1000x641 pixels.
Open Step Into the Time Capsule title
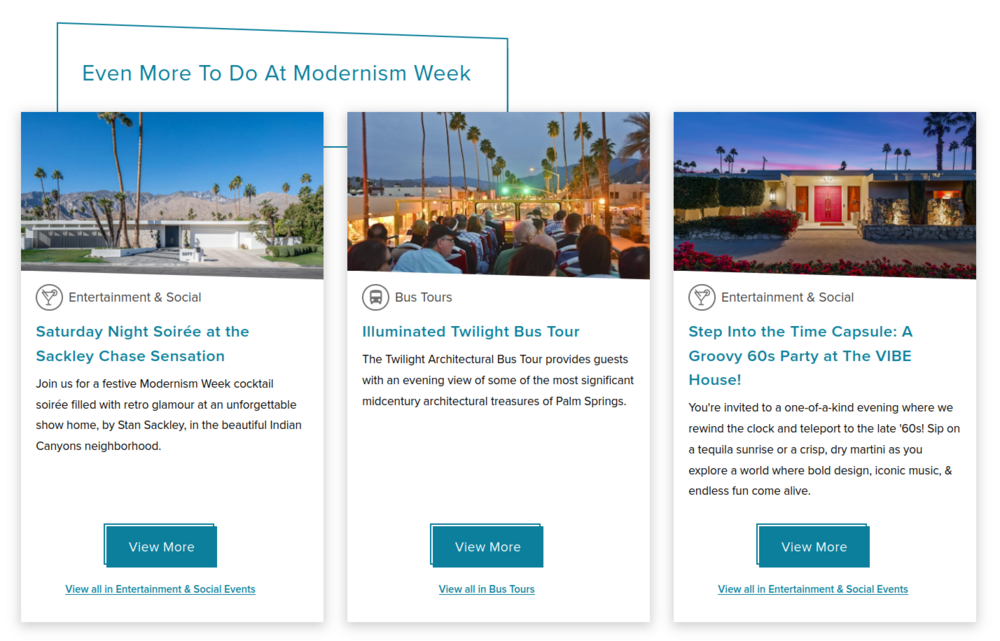tap(800, 355)
